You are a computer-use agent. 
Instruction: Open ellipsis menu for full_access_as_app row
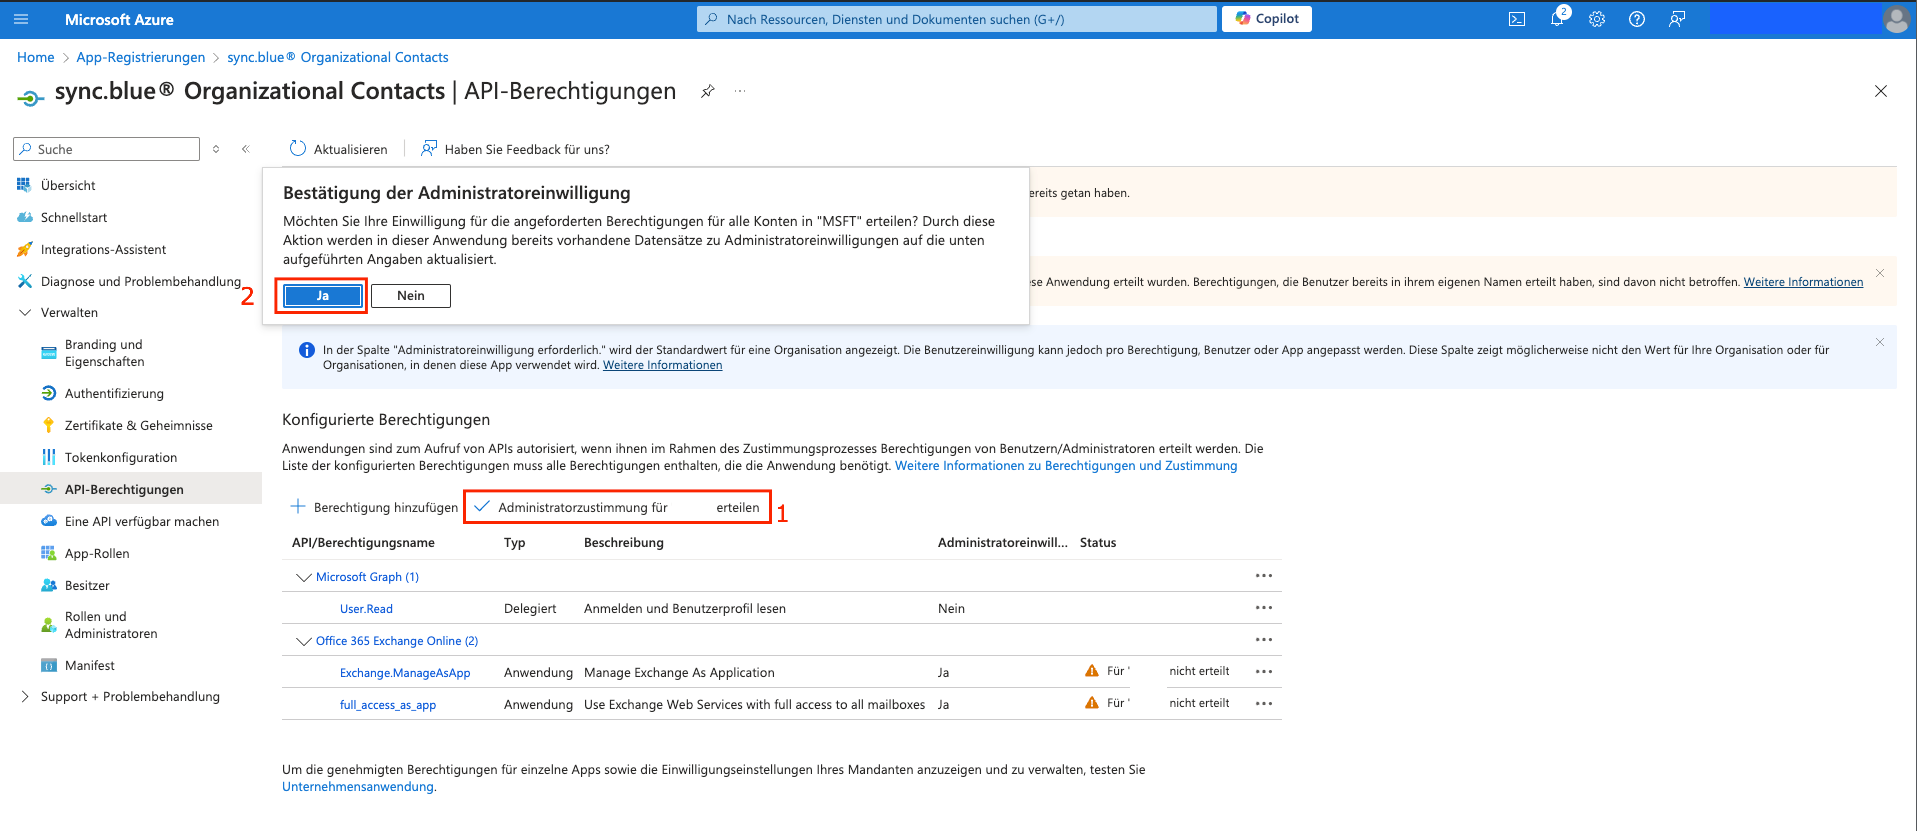[1264, 704]
